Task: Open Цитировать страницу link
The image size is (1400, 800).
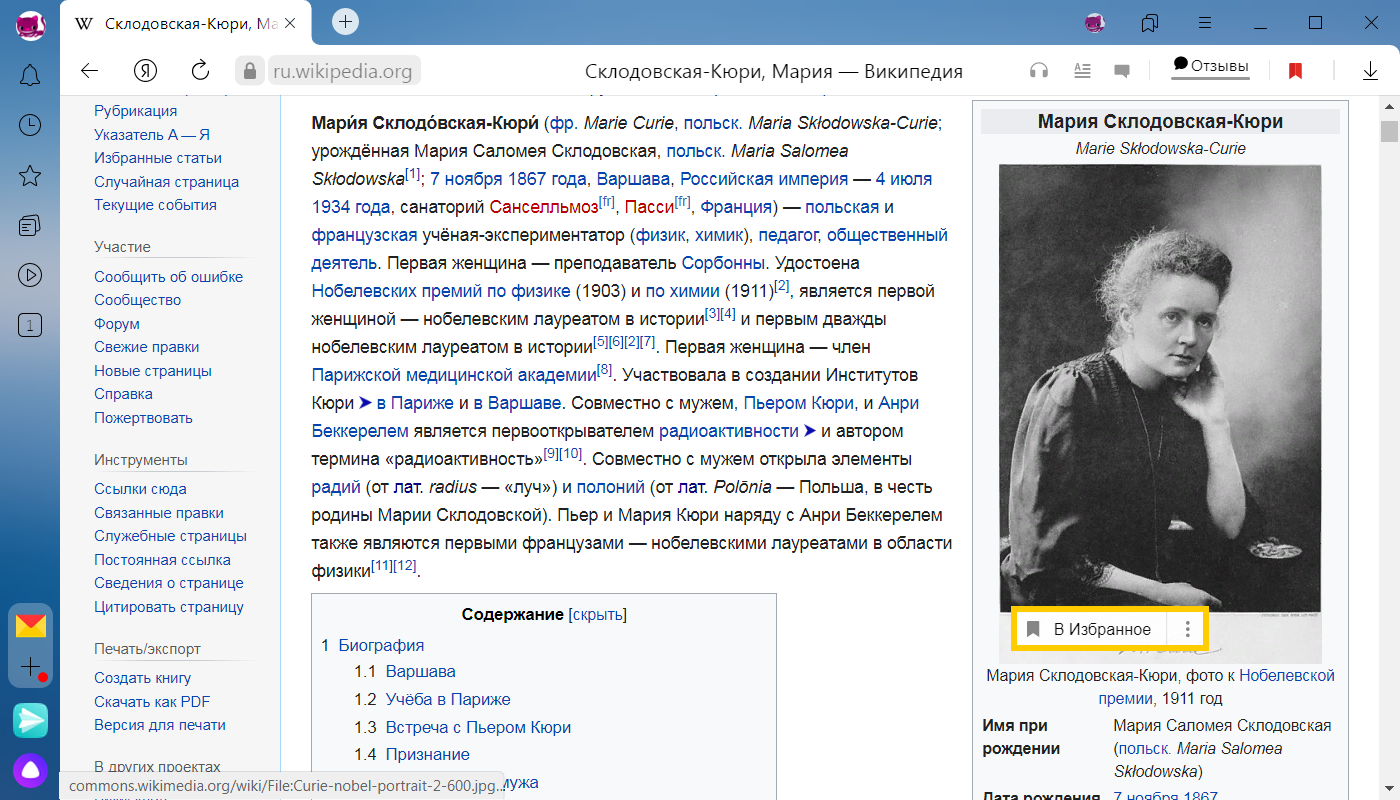Action: (169, 607)
